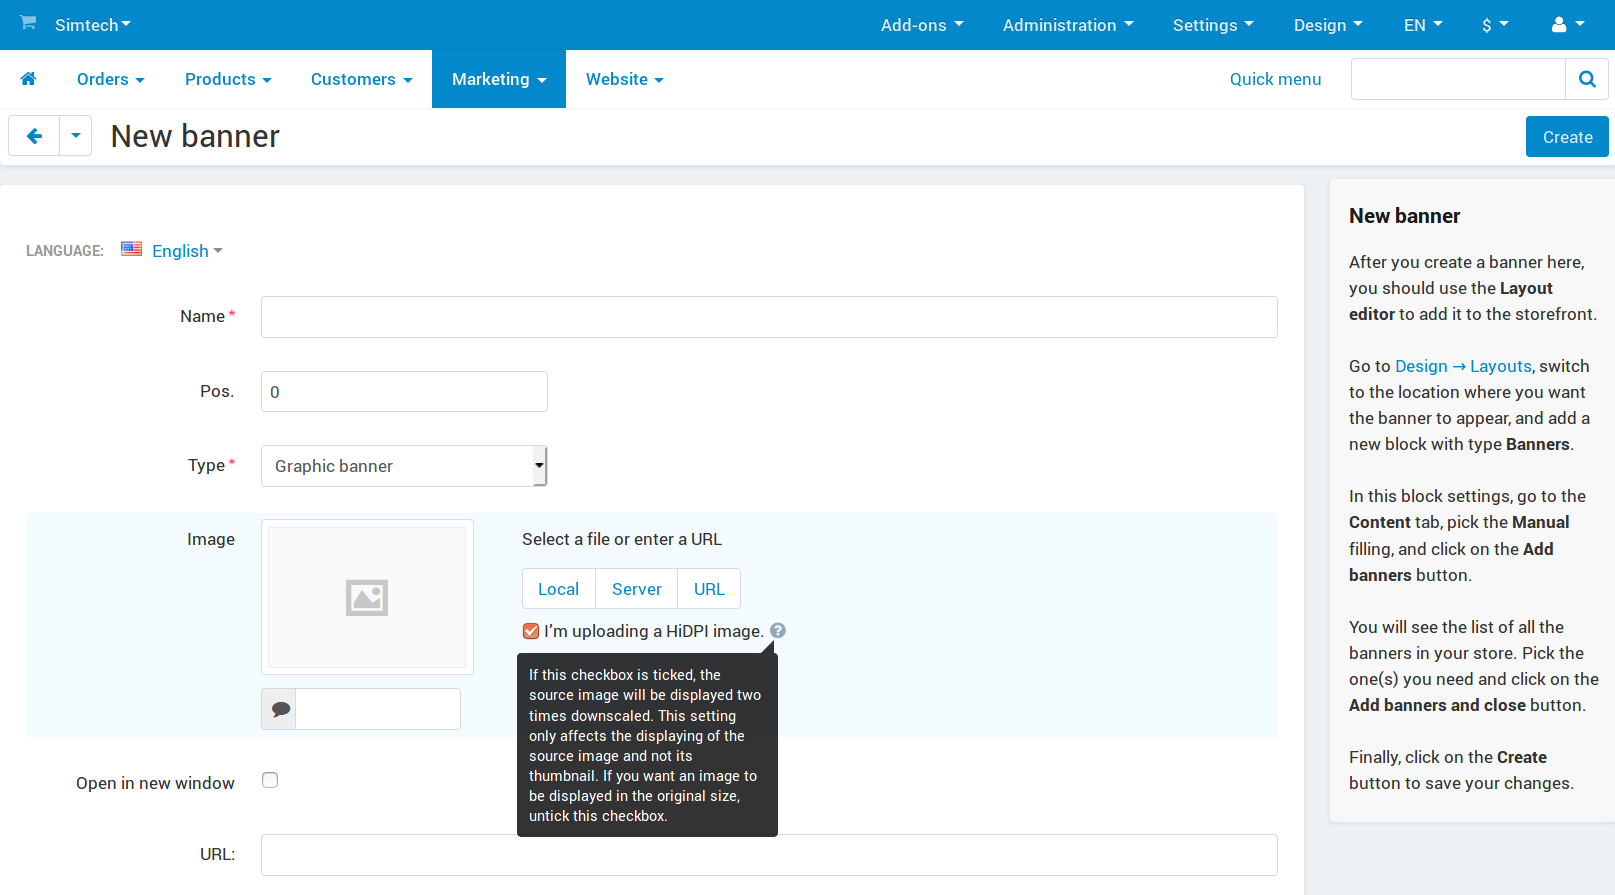
Task: Expand the English language selector
Action: click(x=187, y=251)
